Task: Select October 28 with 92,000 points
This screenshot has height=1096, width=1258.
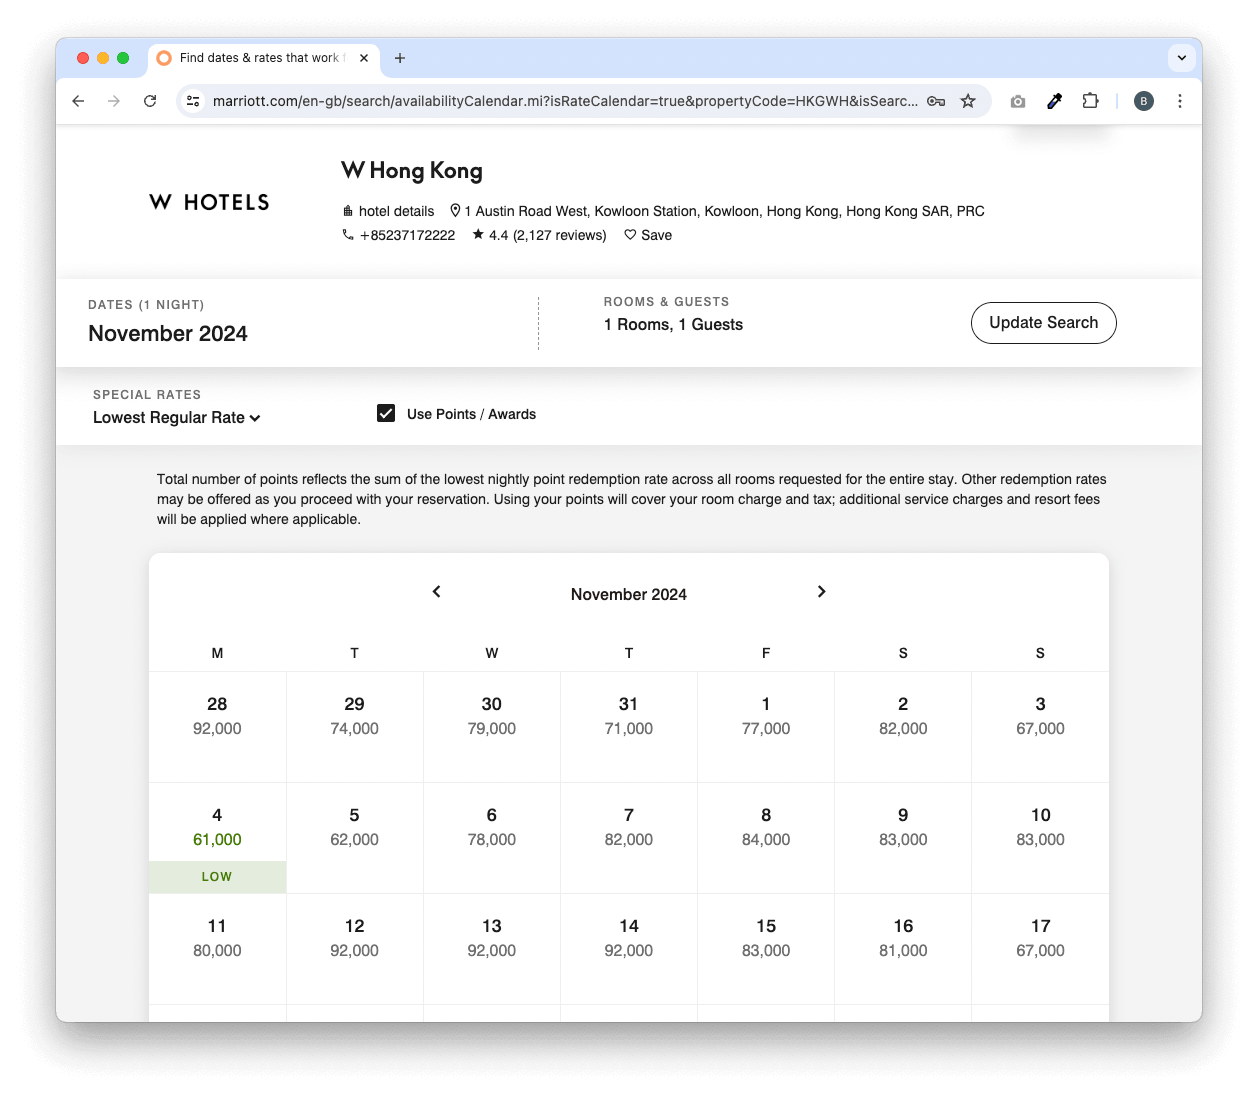Action: [217, 727]
